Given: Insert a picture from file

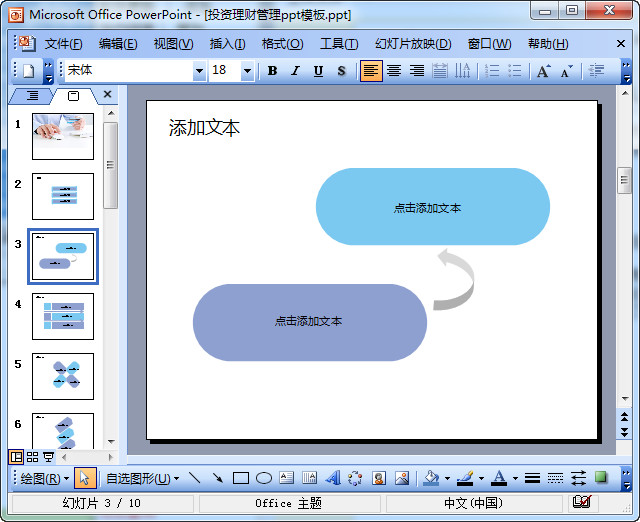Looking at the screenshot, I should (x=402, y=478).
